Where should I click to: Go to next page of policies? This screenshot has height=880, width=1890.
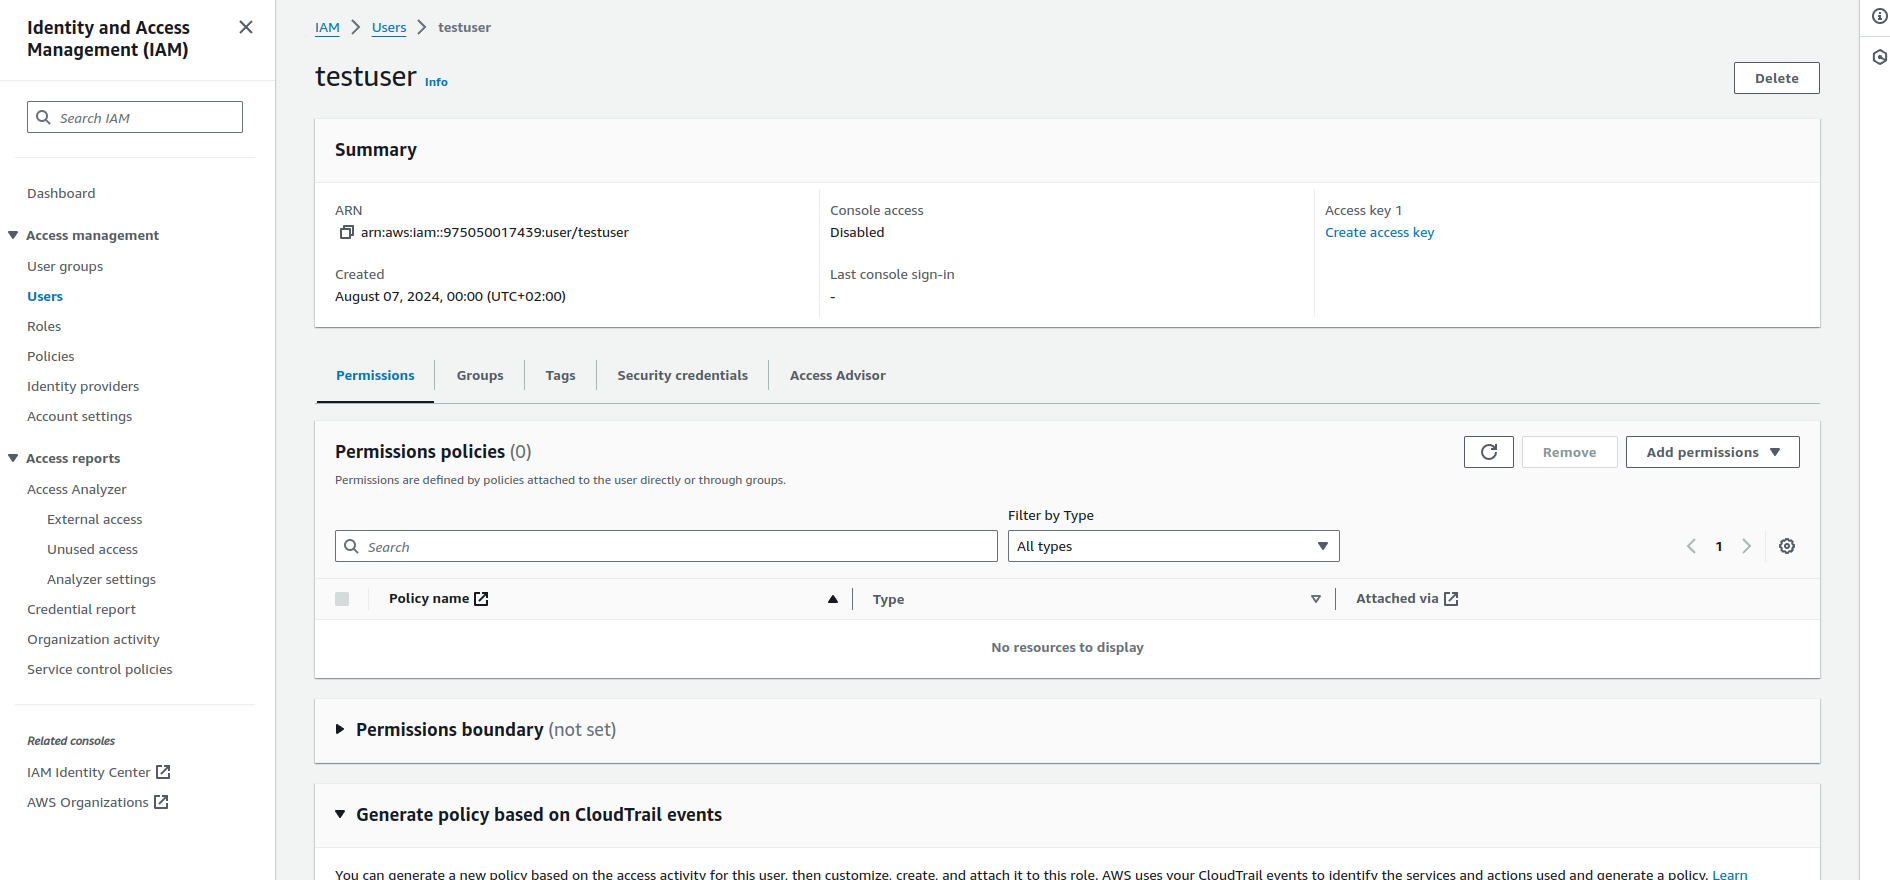click(x=1747, y=546)
